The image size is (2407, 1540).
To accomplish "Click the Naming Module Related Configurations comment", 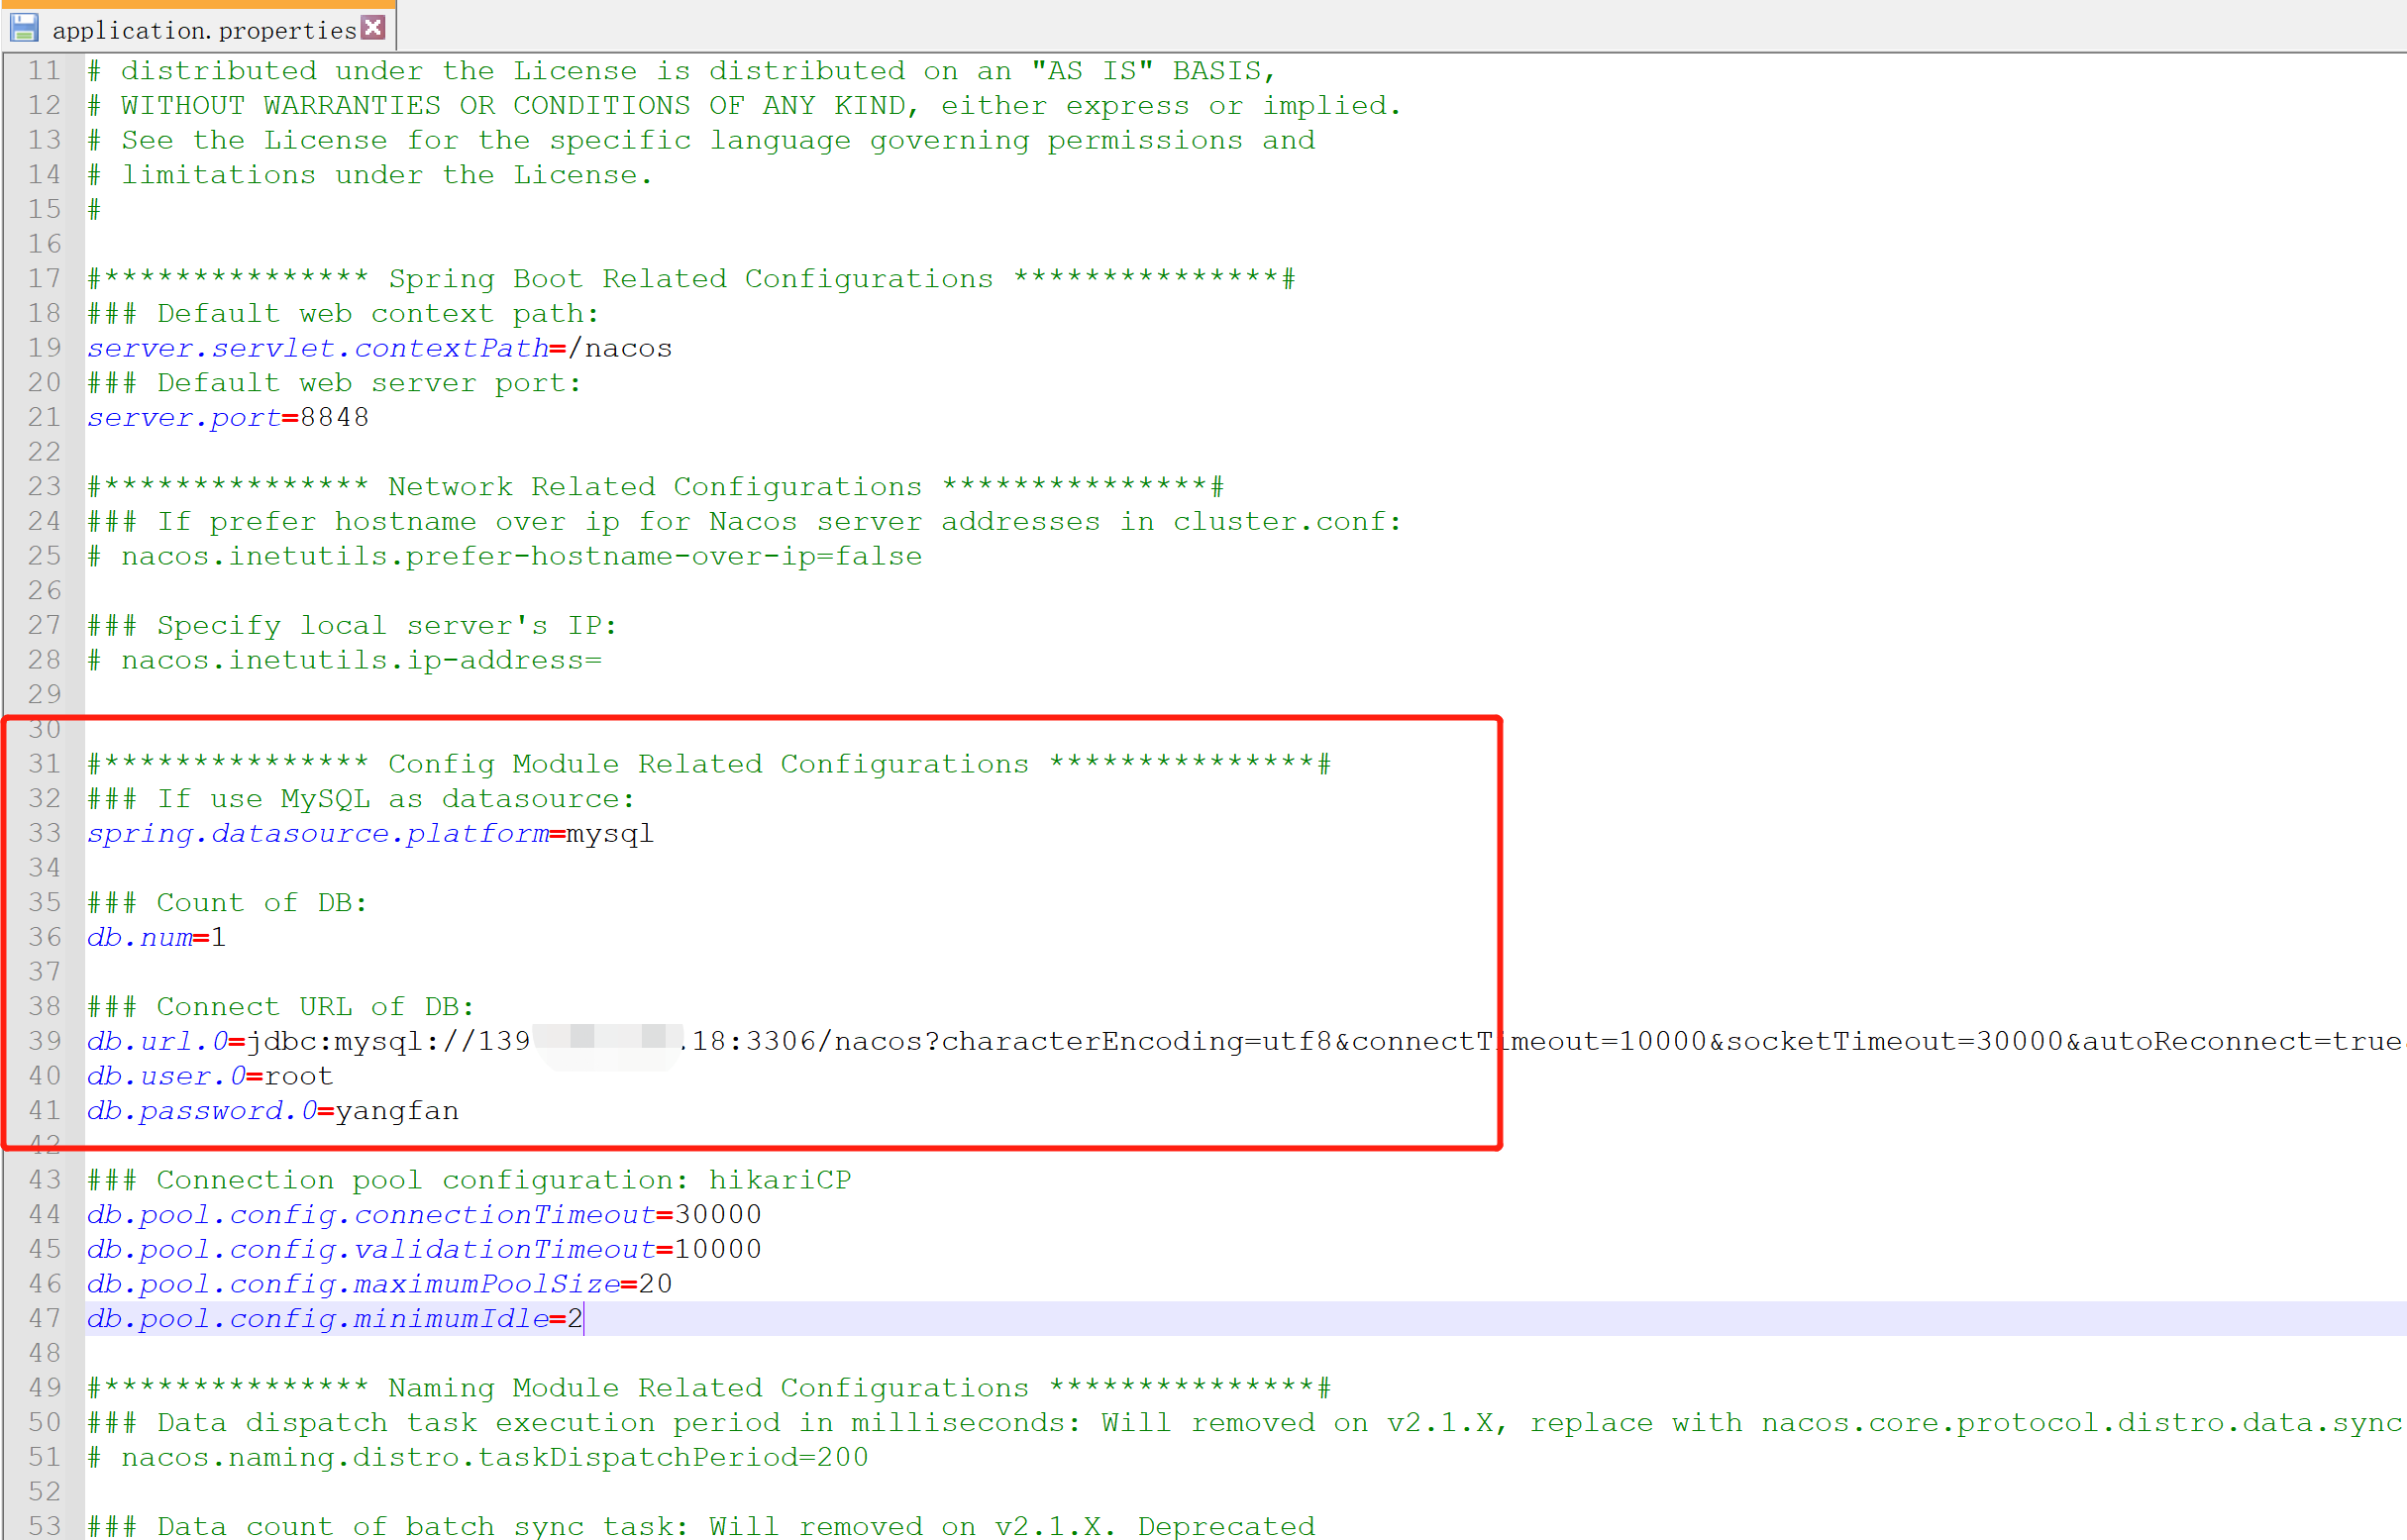I will click(x=708, y=1388).
